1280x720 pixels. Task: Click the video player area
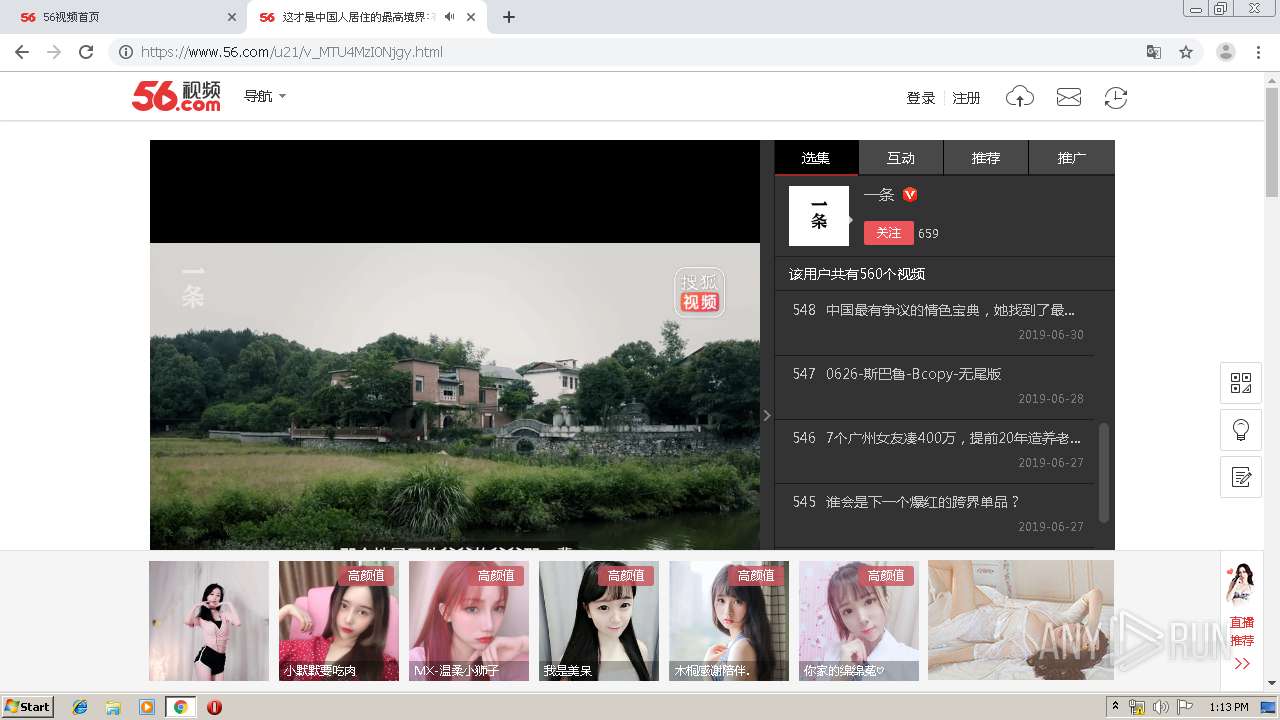tap(455, 345)
